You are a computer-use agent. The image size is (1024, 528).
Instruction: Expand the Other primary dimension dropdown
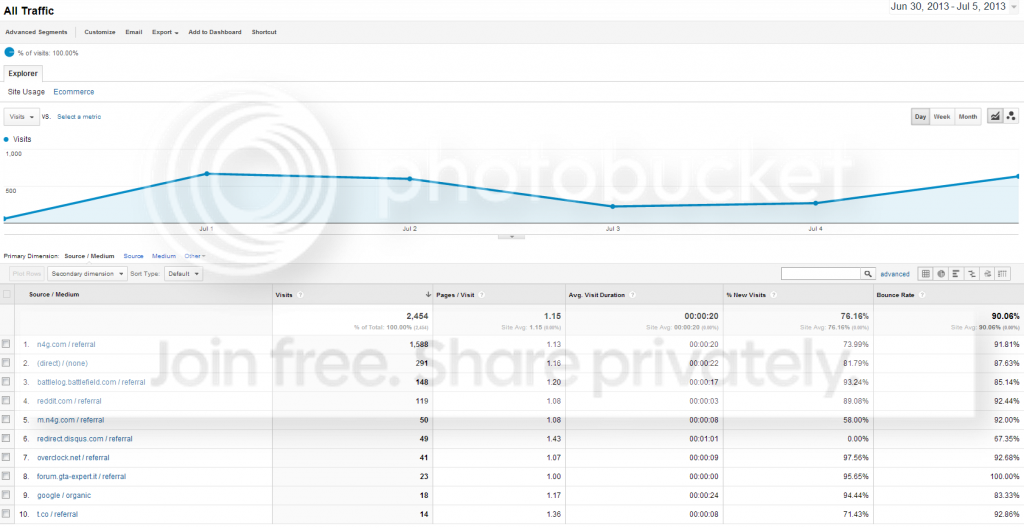(195, 256)
